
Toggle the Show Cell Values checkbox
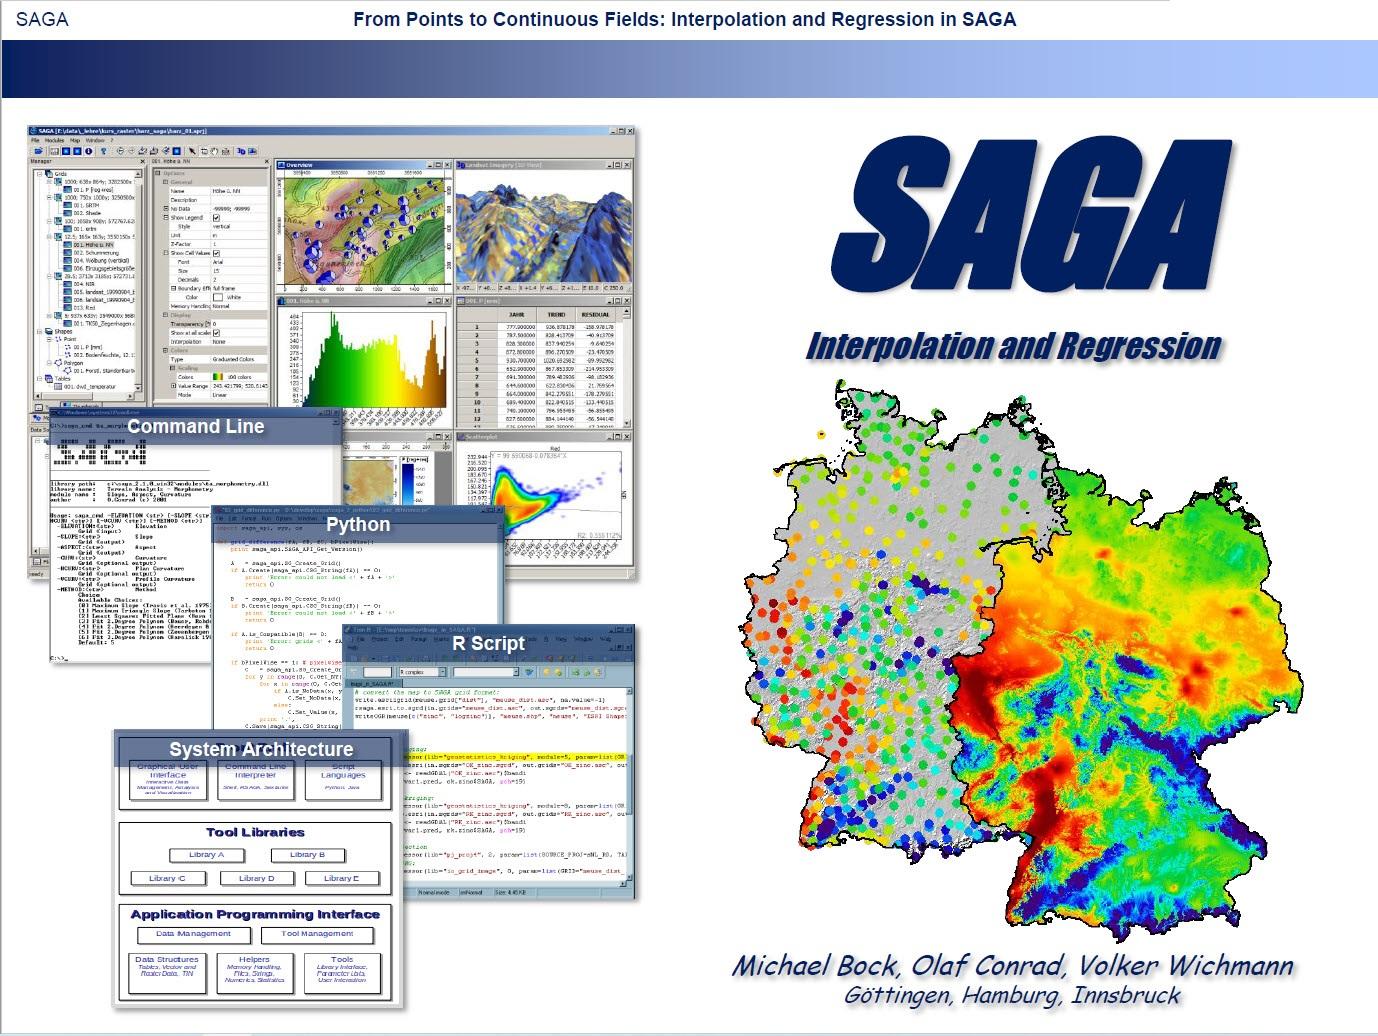(216, 253)
